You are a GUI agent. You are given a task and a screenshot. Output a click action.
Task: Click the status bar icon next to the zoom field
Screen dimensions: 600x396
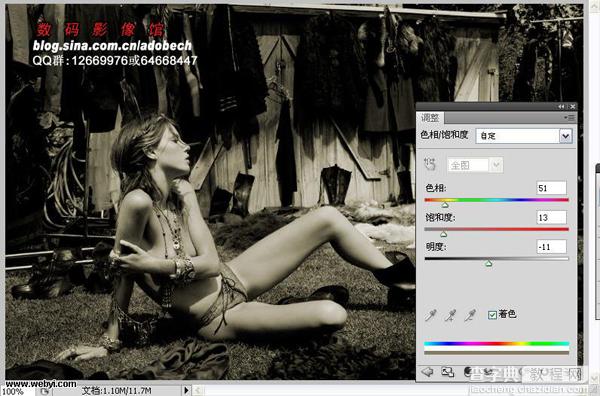pos(45,391)
